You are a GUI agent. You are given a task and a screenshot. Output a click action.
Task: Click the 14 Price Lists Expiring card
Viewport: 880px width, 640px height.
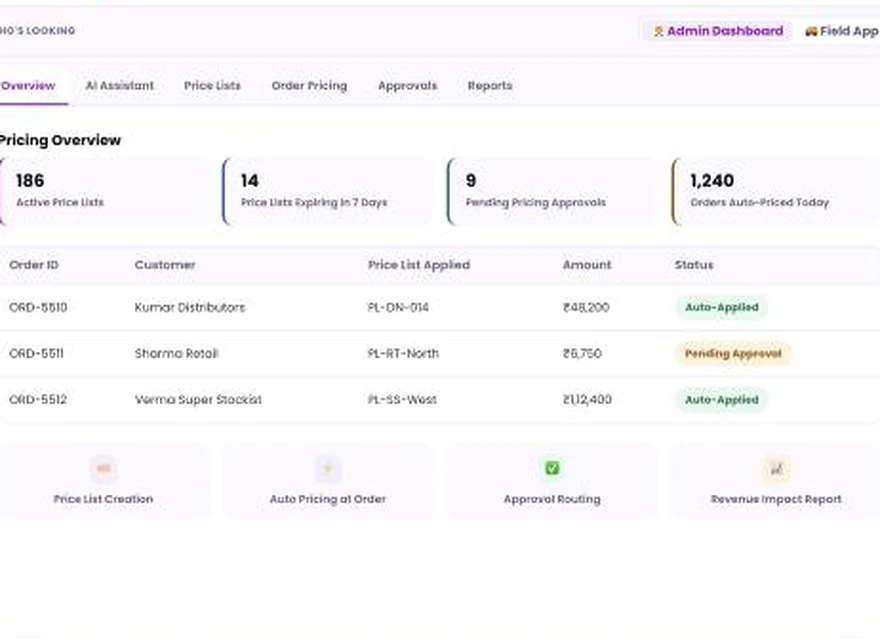328,191
